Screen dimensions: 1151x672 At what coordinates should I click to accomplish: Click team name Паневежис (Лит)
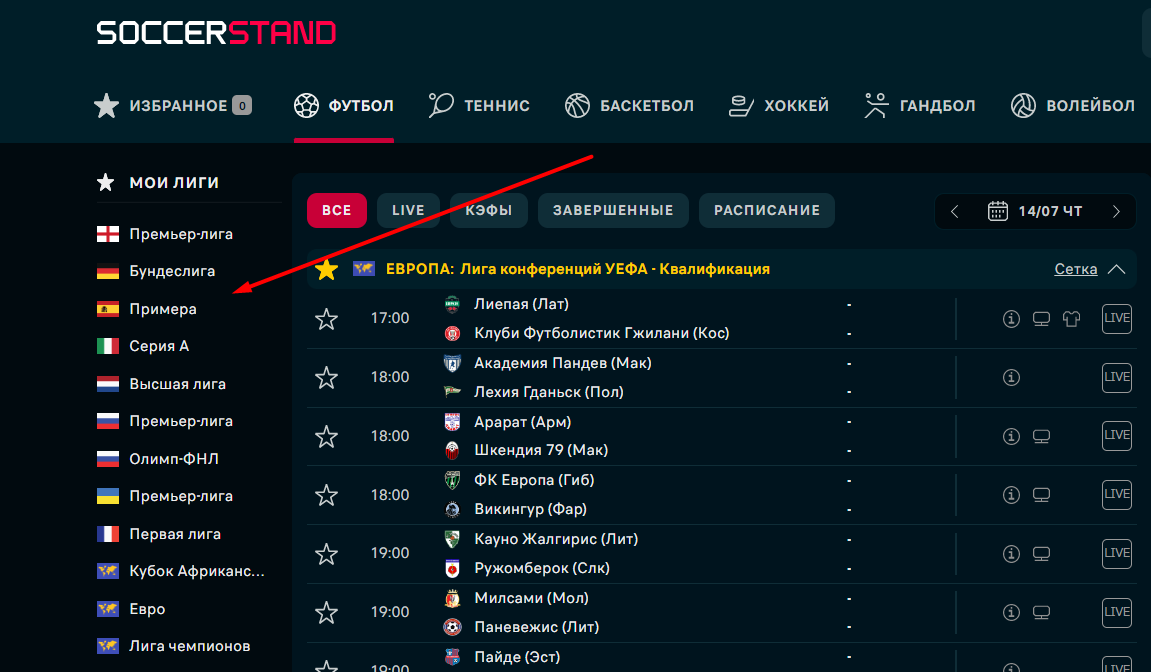coord(537,627)
